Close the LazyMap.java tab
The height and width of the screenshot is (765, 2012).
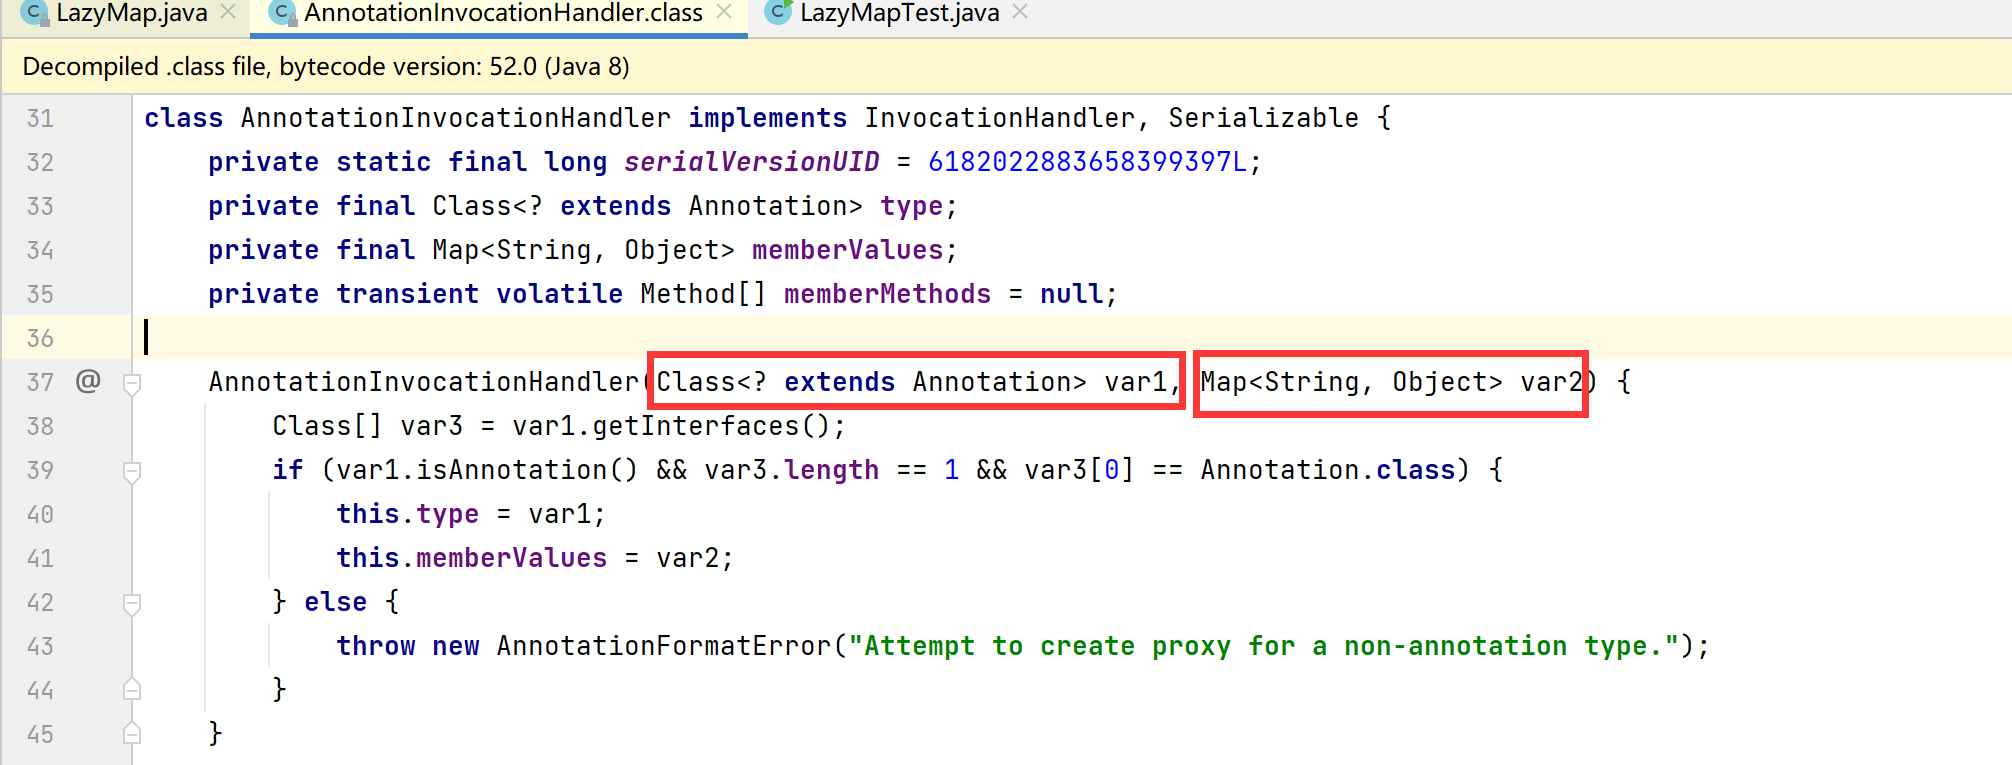click(228, 12)
